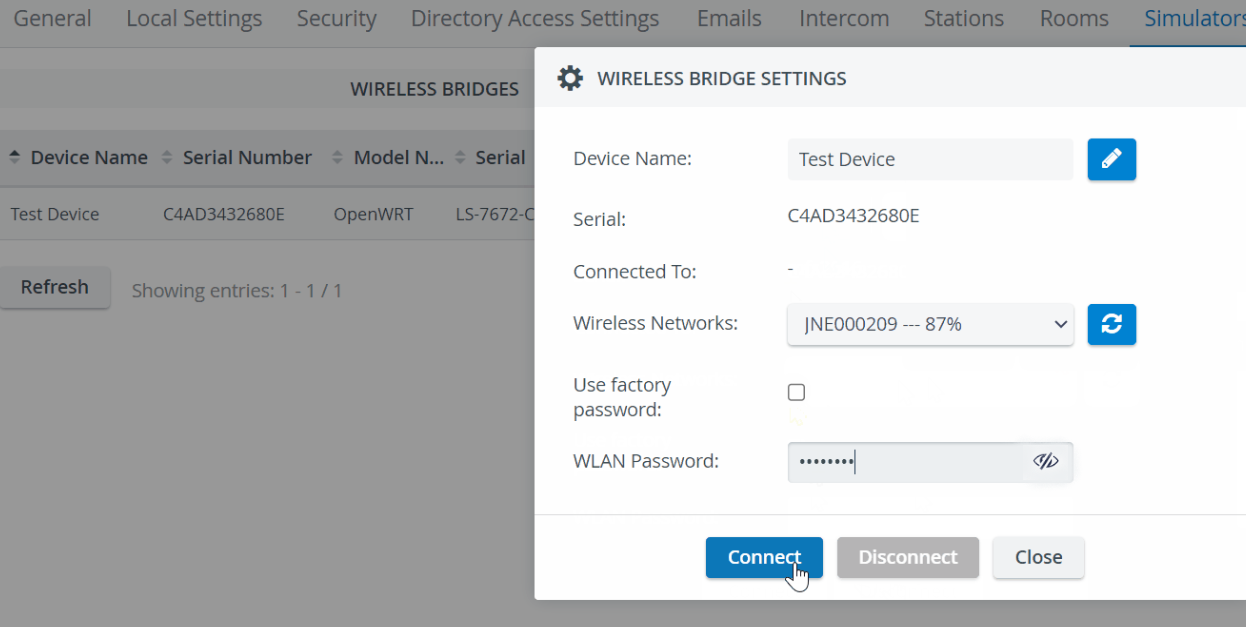Select the Test Device table row
The image size is (1246, 627).
[267, 214]
